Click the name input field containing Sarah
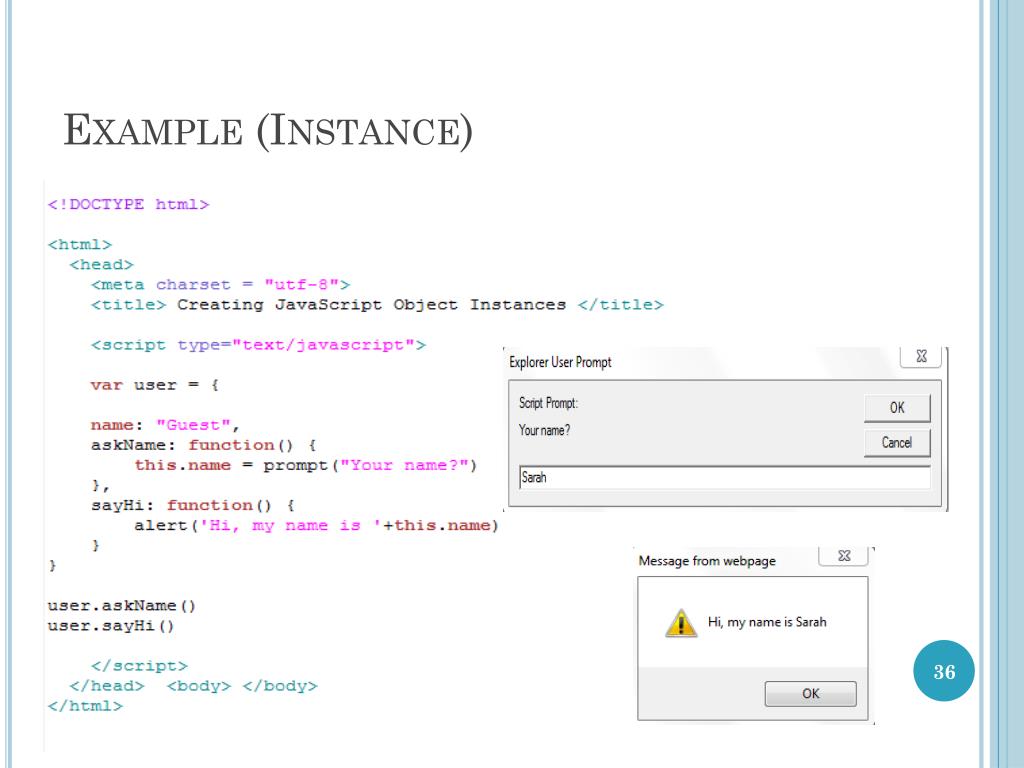 point(724,477)
